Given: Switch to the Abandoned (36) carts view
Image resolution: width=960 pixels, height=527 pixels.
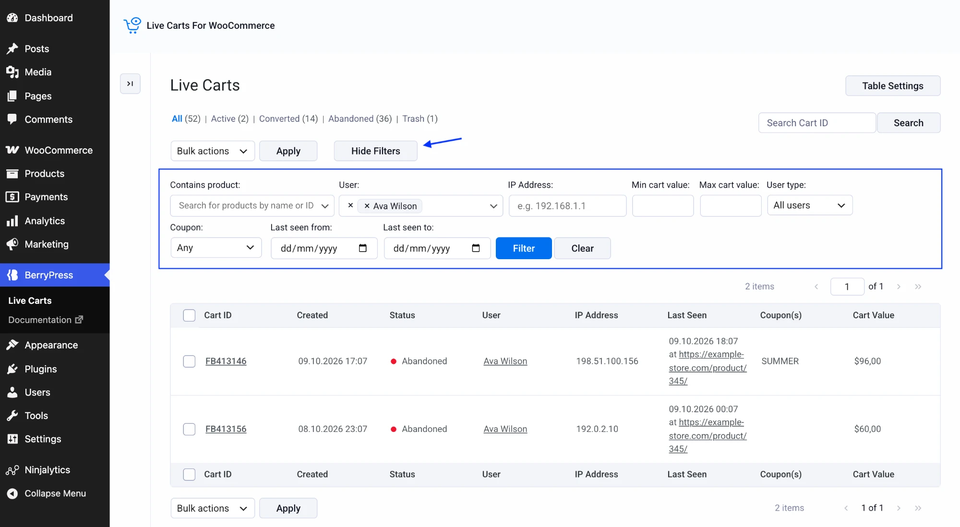Looking at the screenshot, I should tap(360, 119).
